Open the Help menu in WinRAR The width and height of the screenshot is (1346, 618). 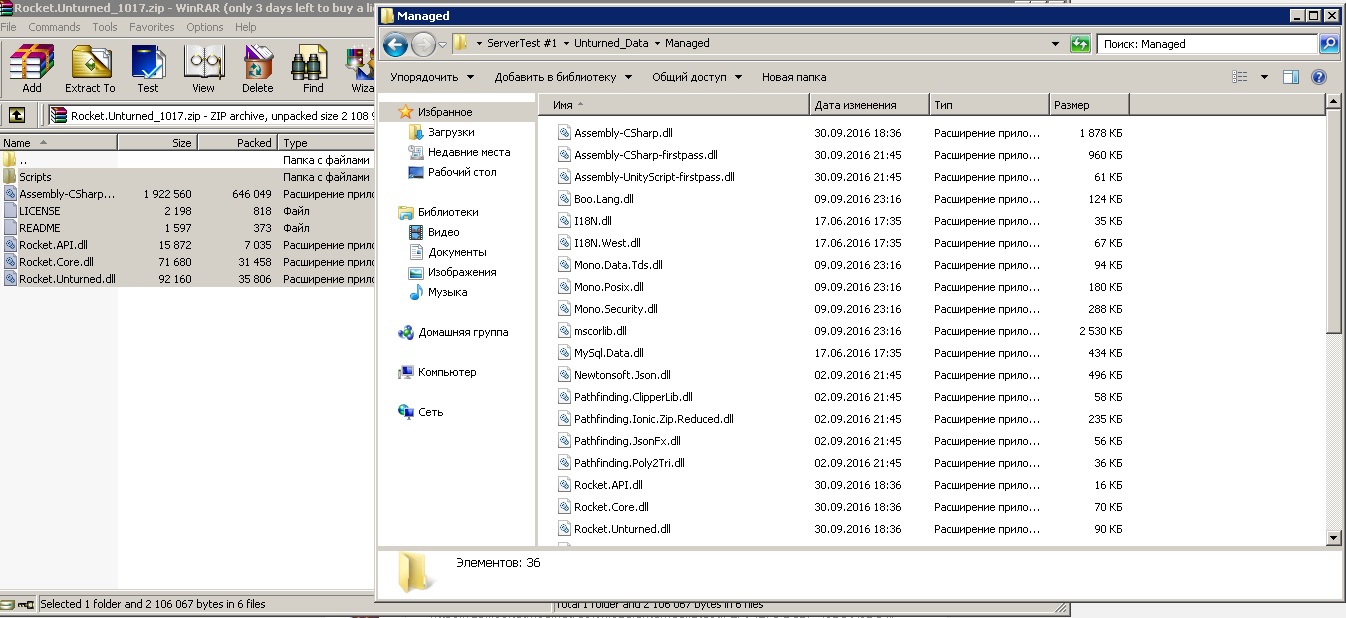click(246, 27)
